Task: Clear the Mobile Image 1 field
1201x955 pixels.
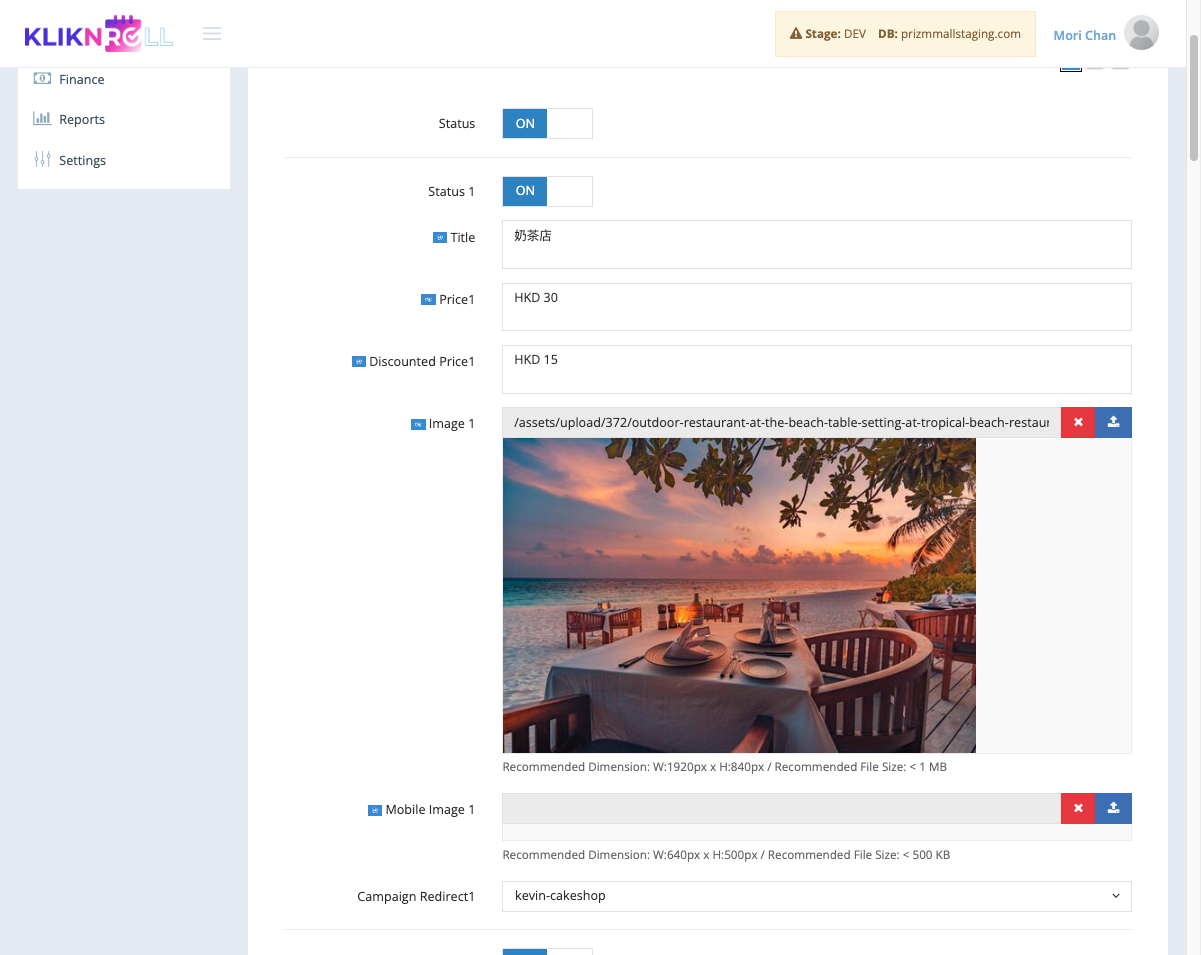Action: pos(1078,809)
